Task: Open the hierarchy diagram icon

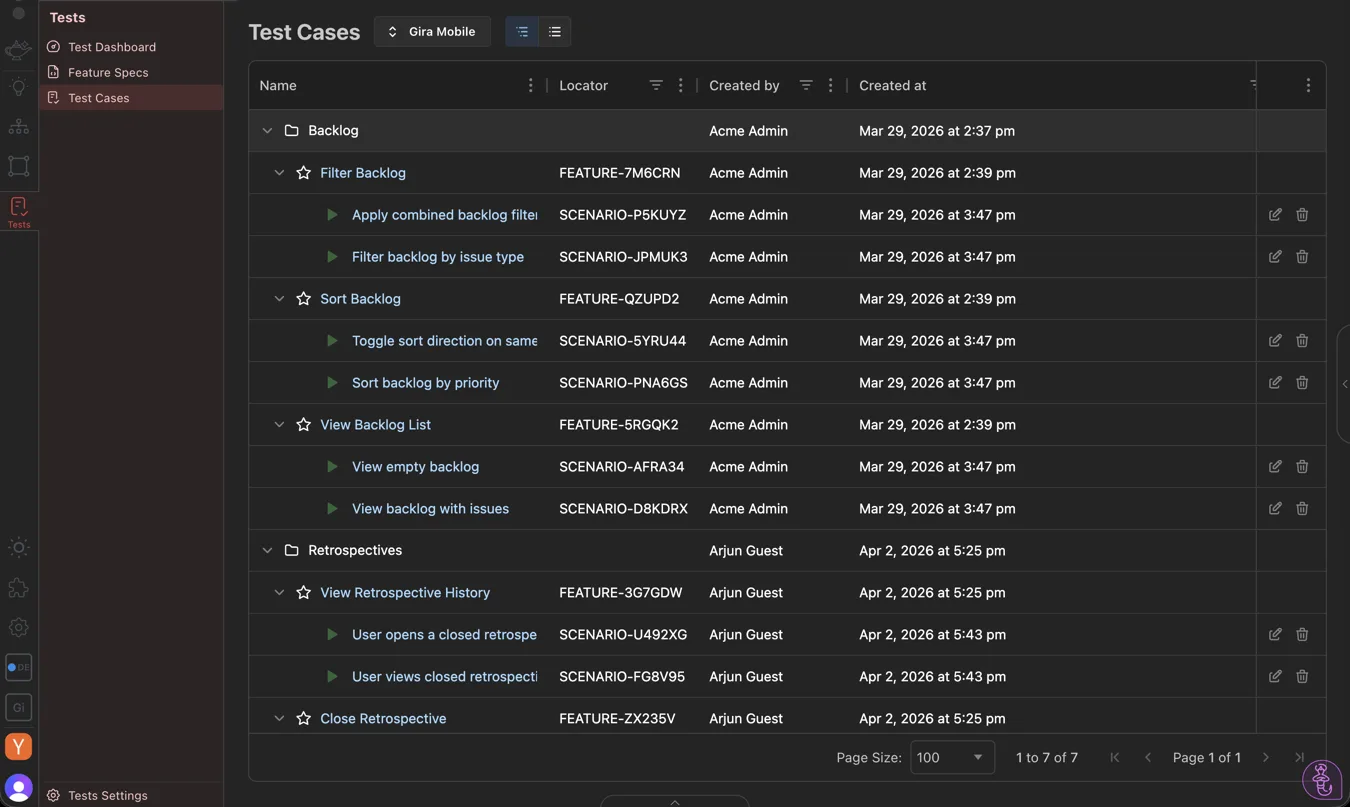Action: [18, 127]
